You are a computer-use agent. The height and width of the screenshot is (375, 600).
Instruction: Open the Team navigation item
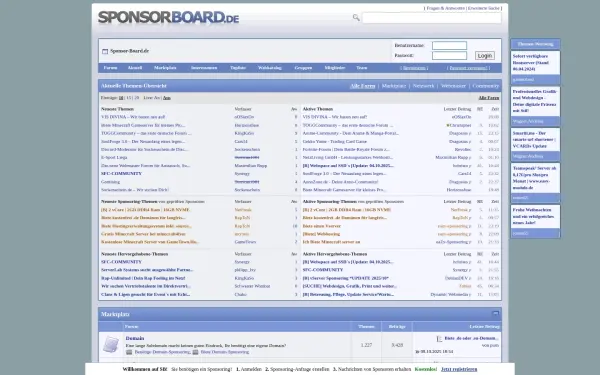click(x=362, y=68)
